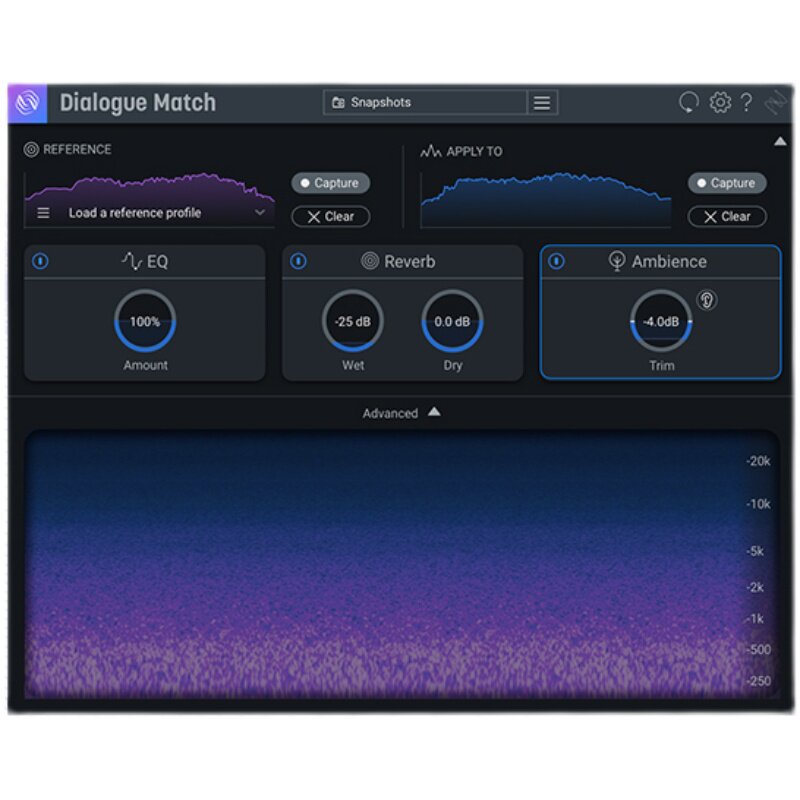Open the settings gear icon
Image resolution: width=800 pixels, height=800 pixels.
720,103
